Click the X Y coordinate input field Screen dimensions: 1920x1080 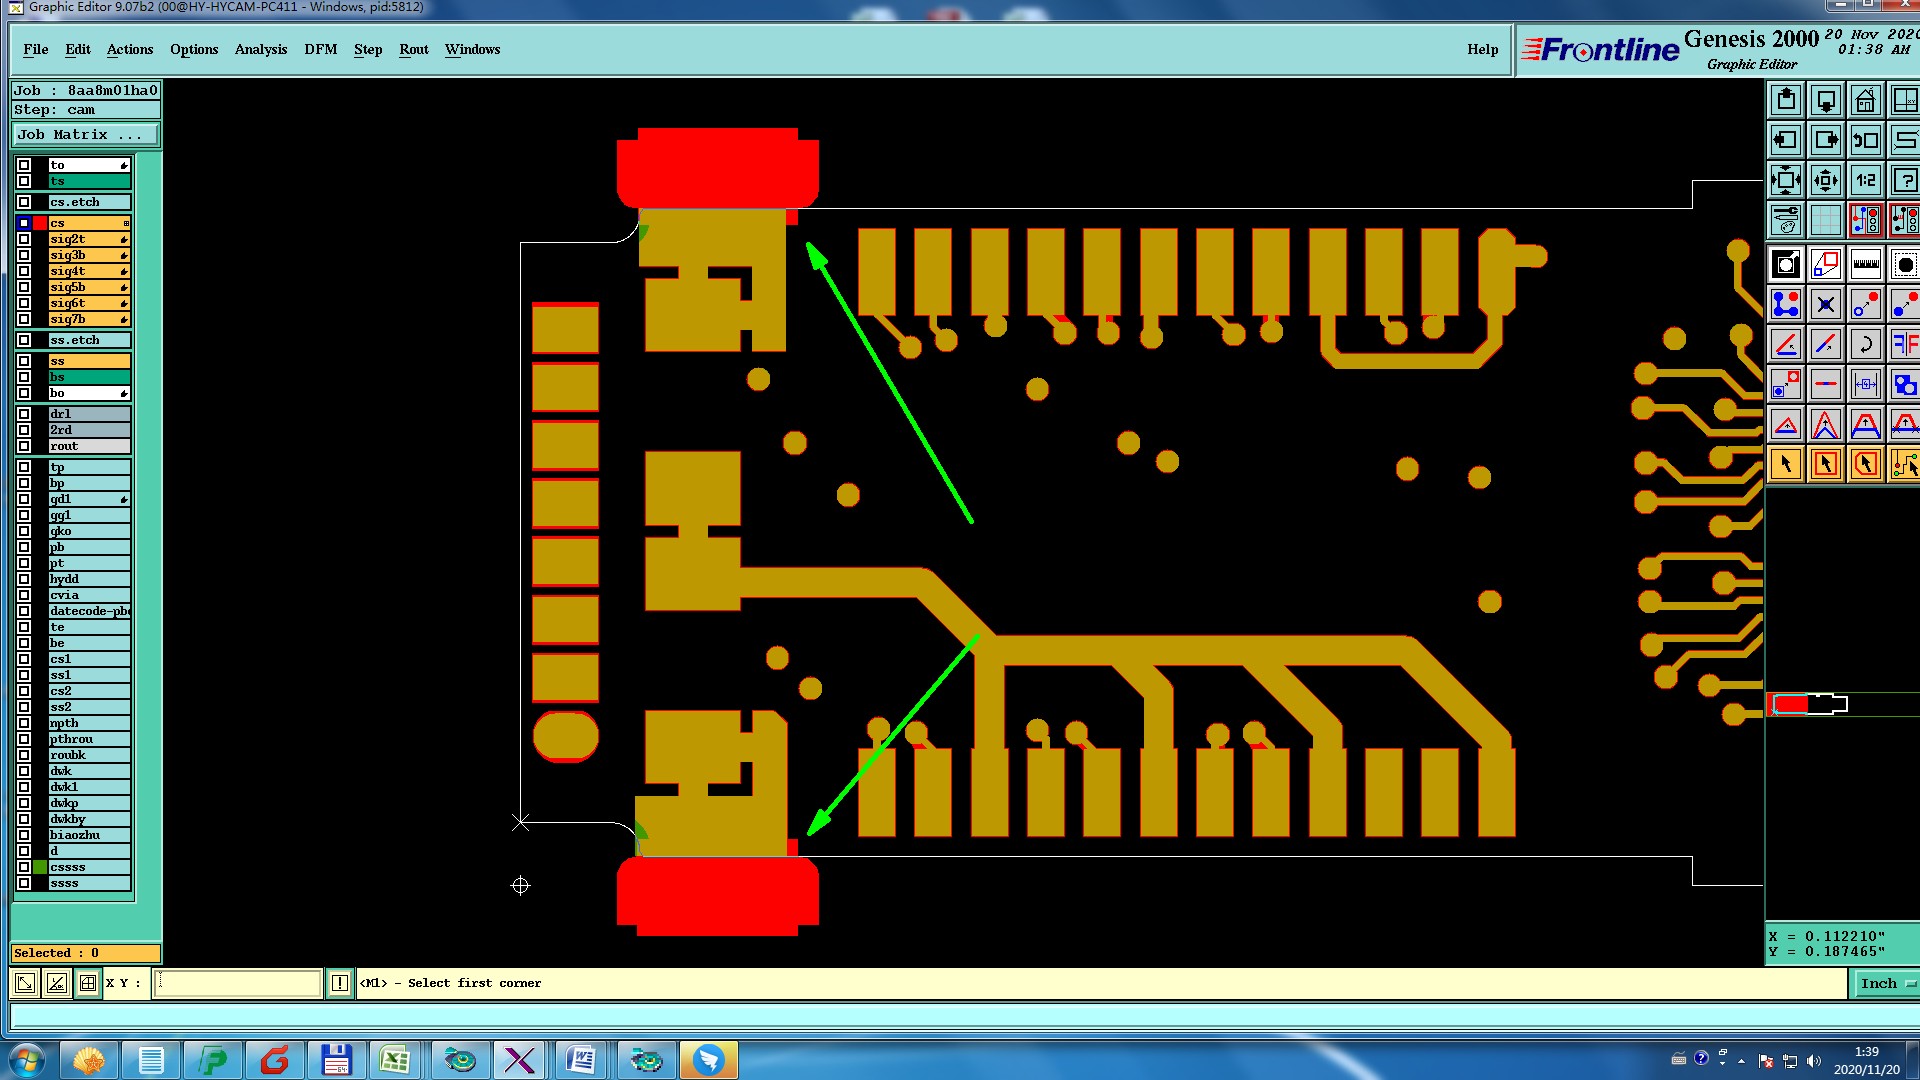click(x=238, y=983)
